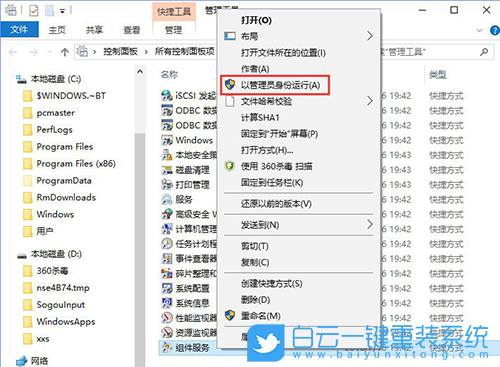The height and width of the screenshot is (367, 500).
Task: Switch to the 主页 ribbon tab
Action: pyautogui.click(x=57, y=30)
